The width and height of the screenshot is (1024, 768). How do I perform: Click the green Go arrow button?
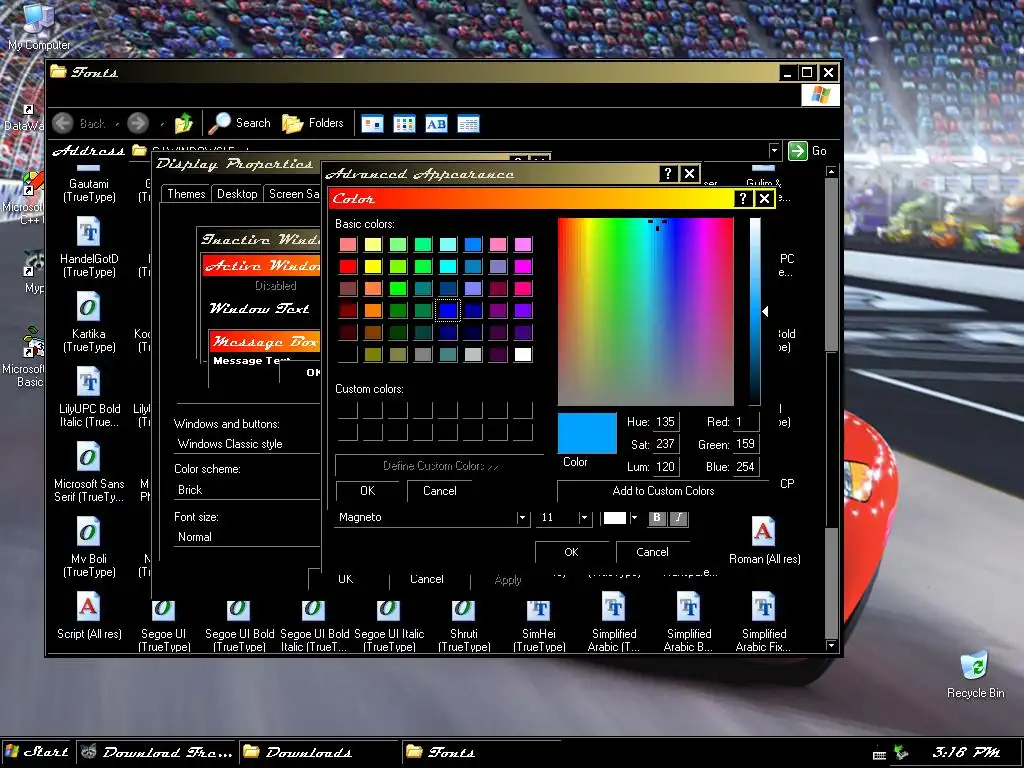pyautogui.click(x=797, y=151)
